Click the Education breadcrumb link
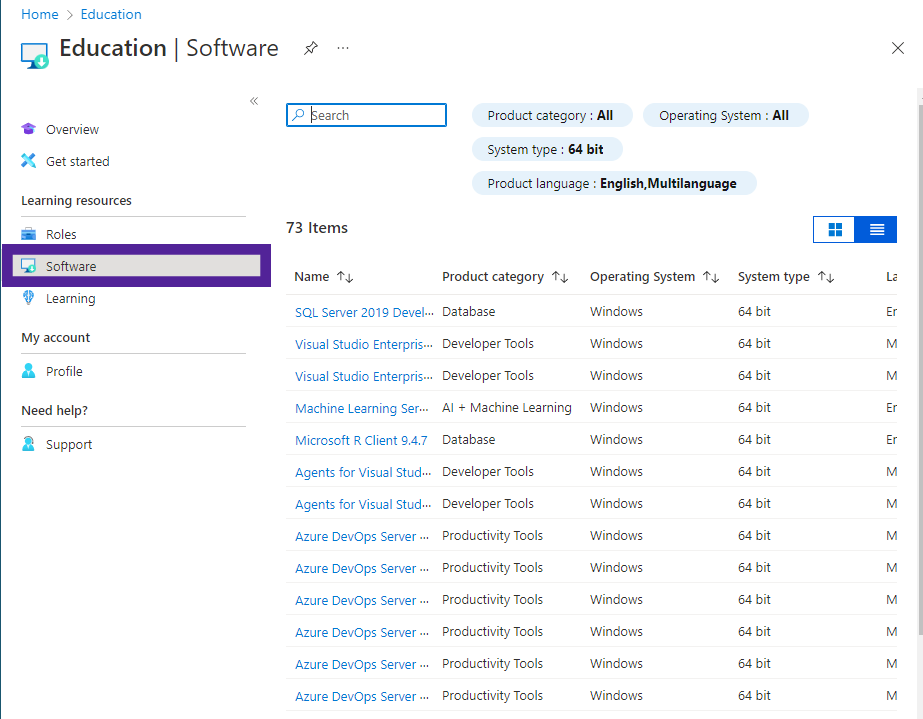 [x=111, y=14]
